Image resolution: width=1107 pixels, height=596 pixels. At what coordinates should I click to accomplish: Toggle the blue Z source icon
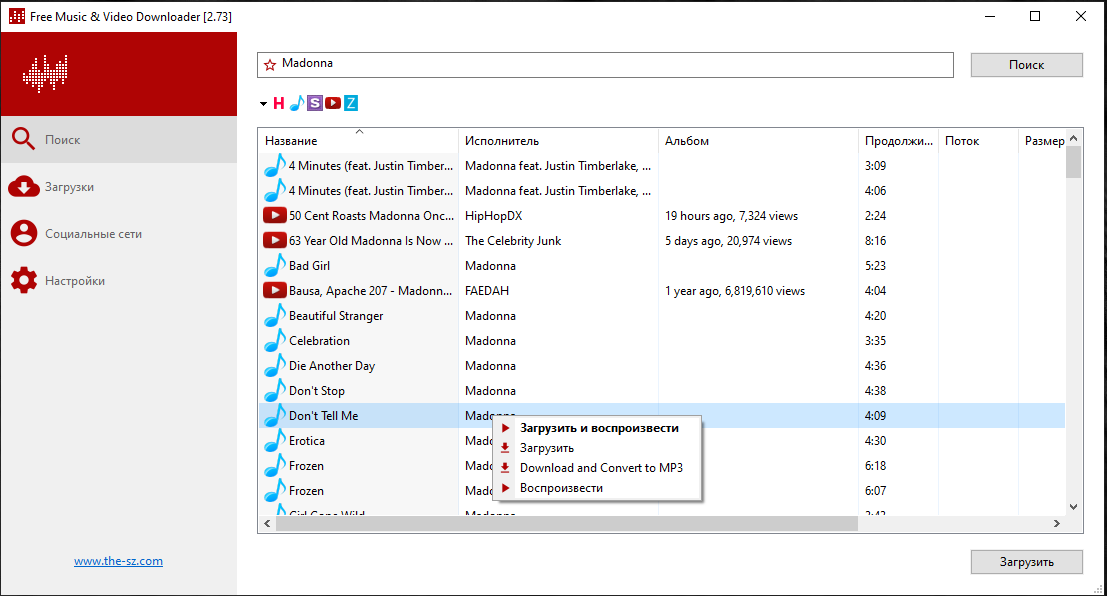[351, 103]
